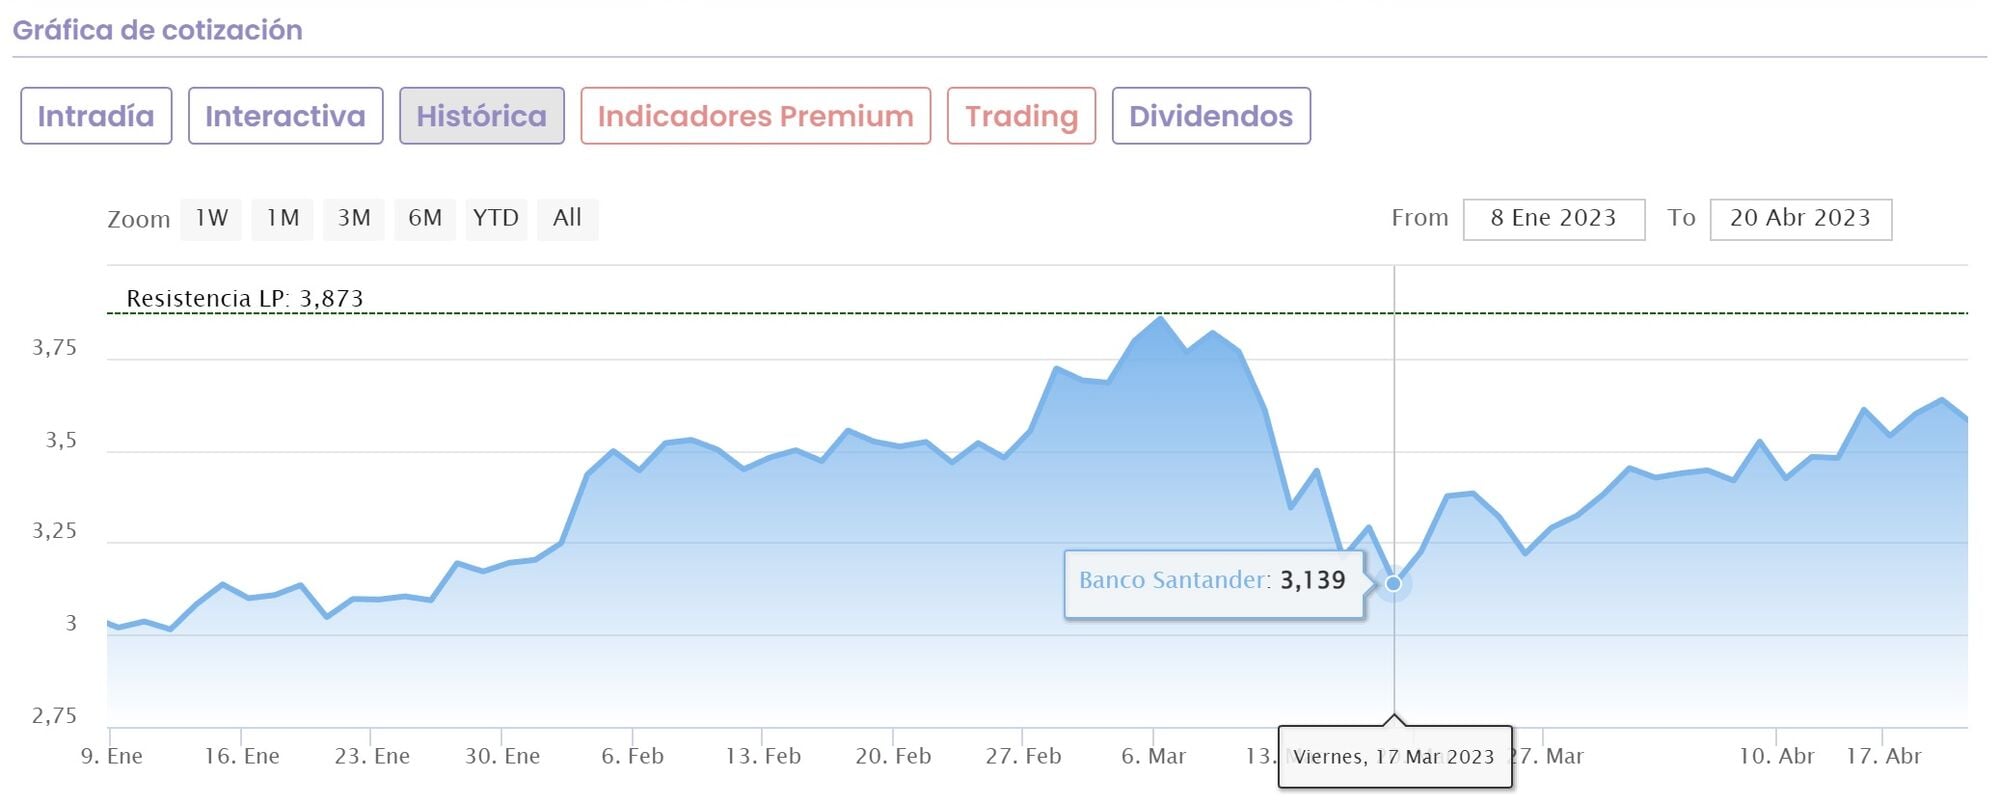Click the Gráfica de cotización heading
This screenshot has height=804, width=2000.
pyautogui.click(x=157, y=30)
